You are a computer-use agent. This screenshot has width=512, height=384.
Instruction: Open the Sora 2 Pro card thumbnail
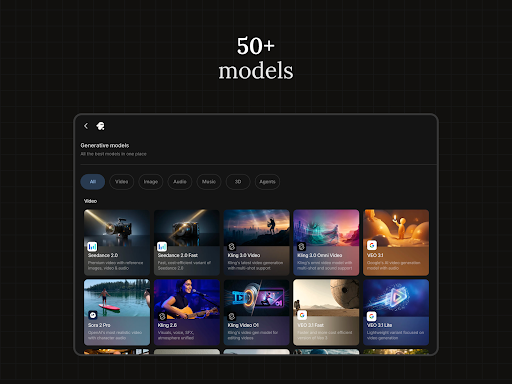(x=117, y=298)
